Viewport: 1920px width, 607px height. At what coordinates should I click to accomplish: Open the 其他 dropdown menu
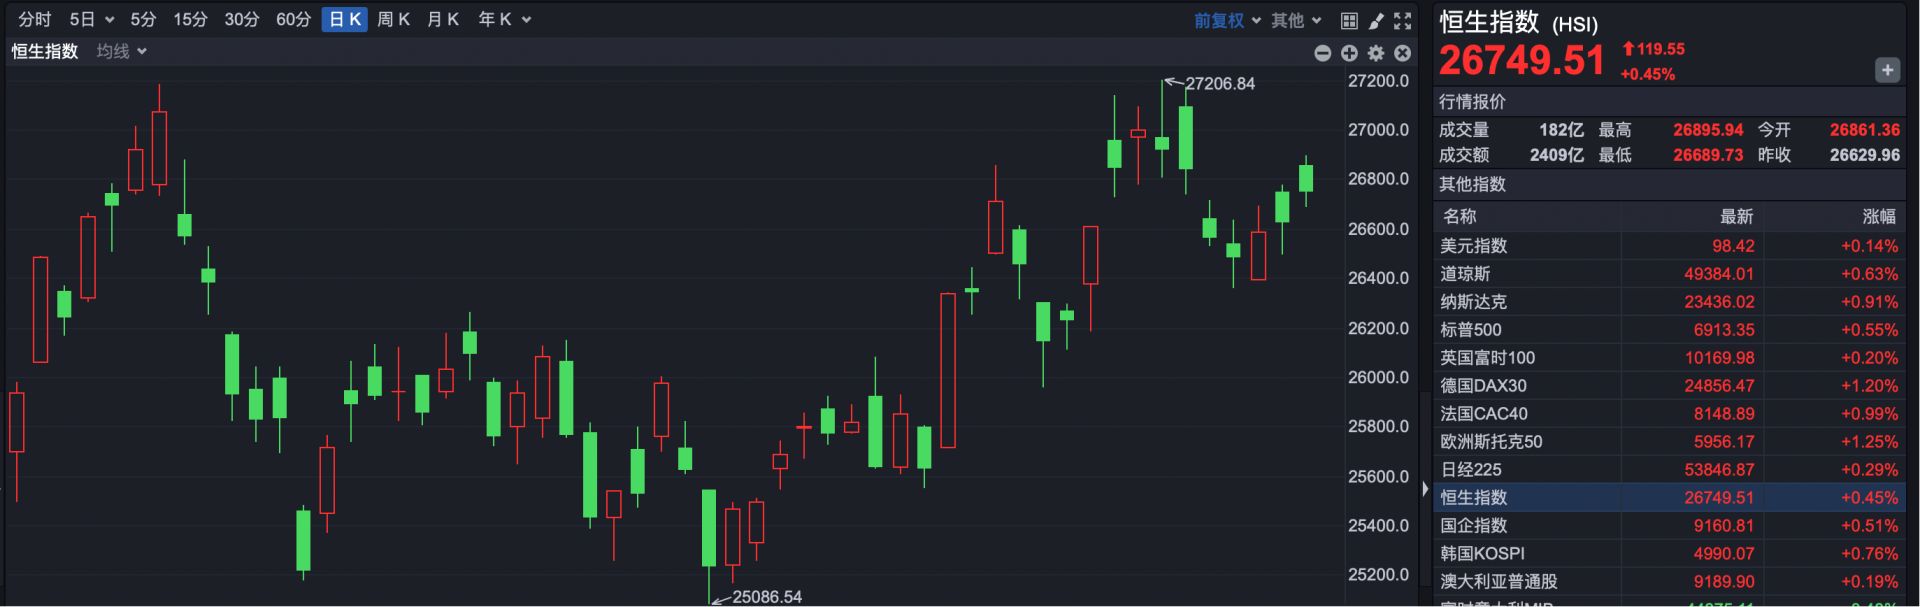(x=1296, y=20)
